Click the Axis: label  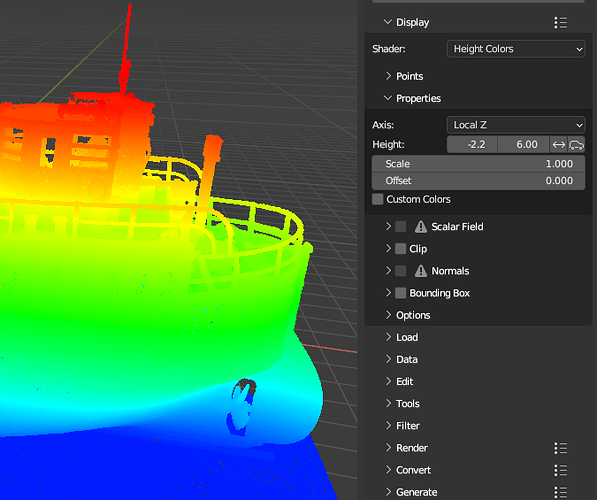(x=383, y=125)
